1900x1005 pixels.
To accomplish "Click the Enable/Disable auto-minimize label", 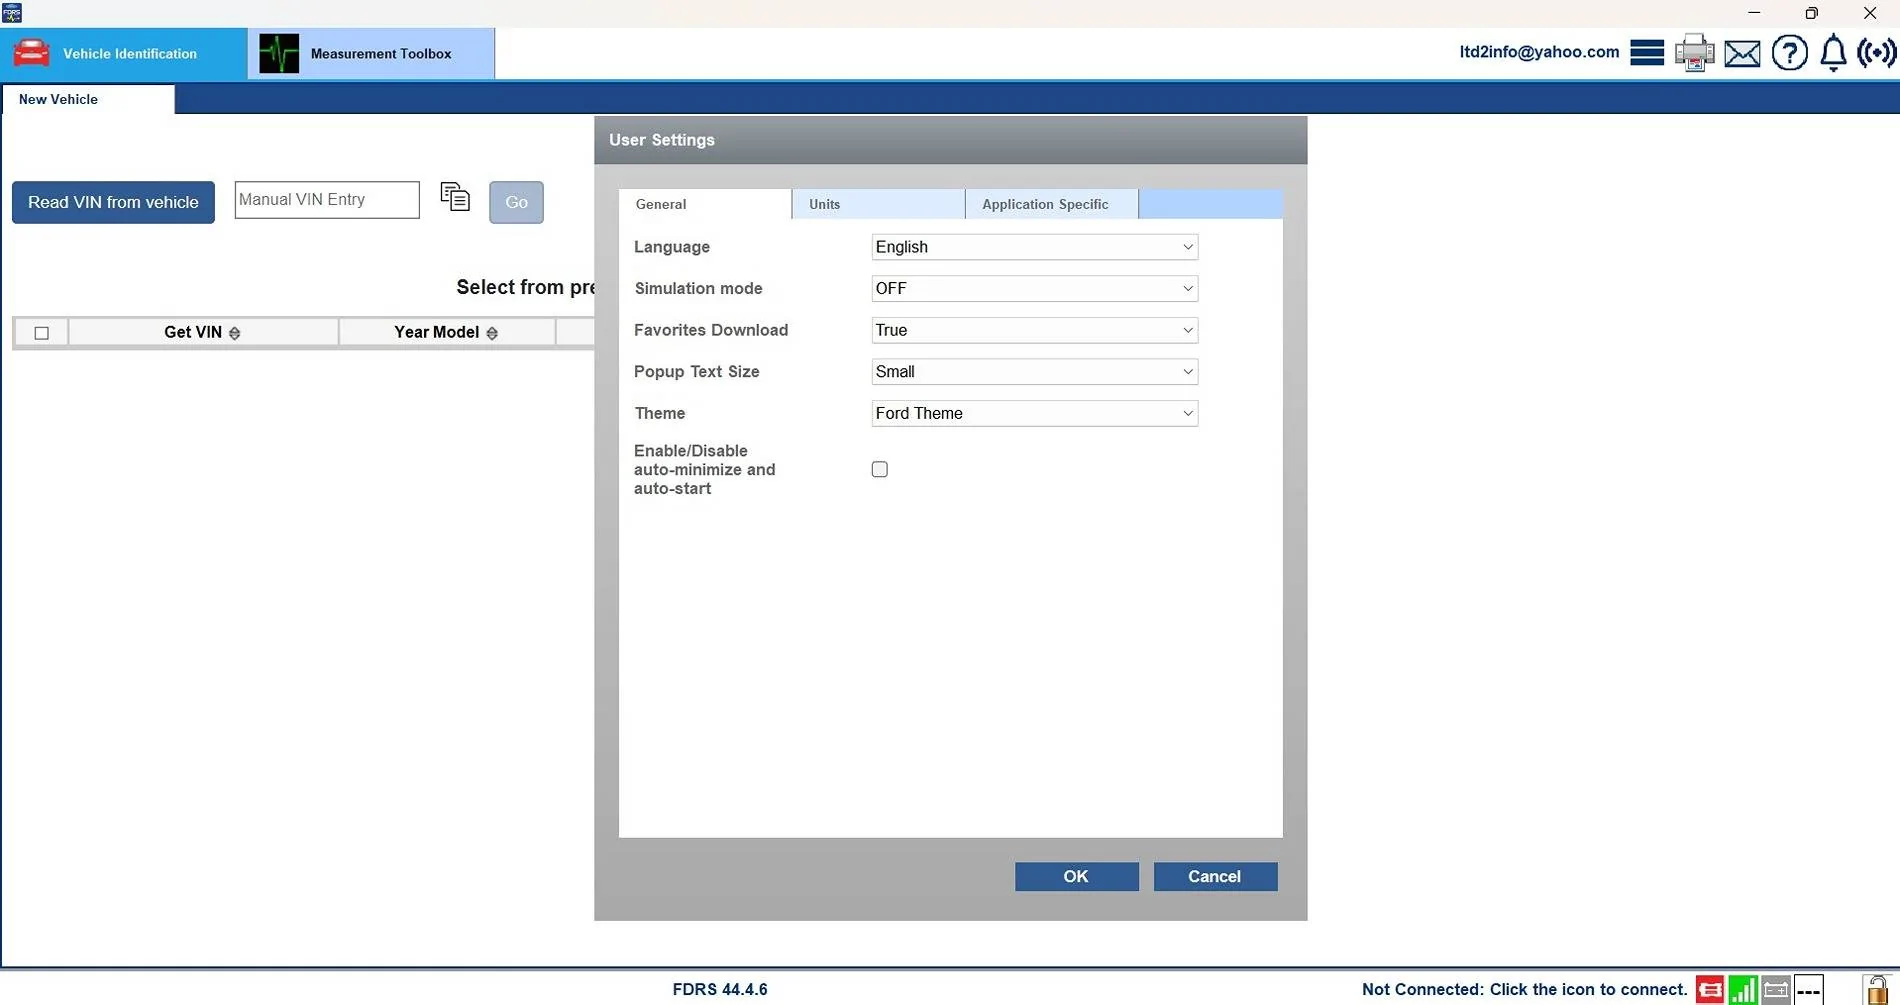I will pos(704,469).
